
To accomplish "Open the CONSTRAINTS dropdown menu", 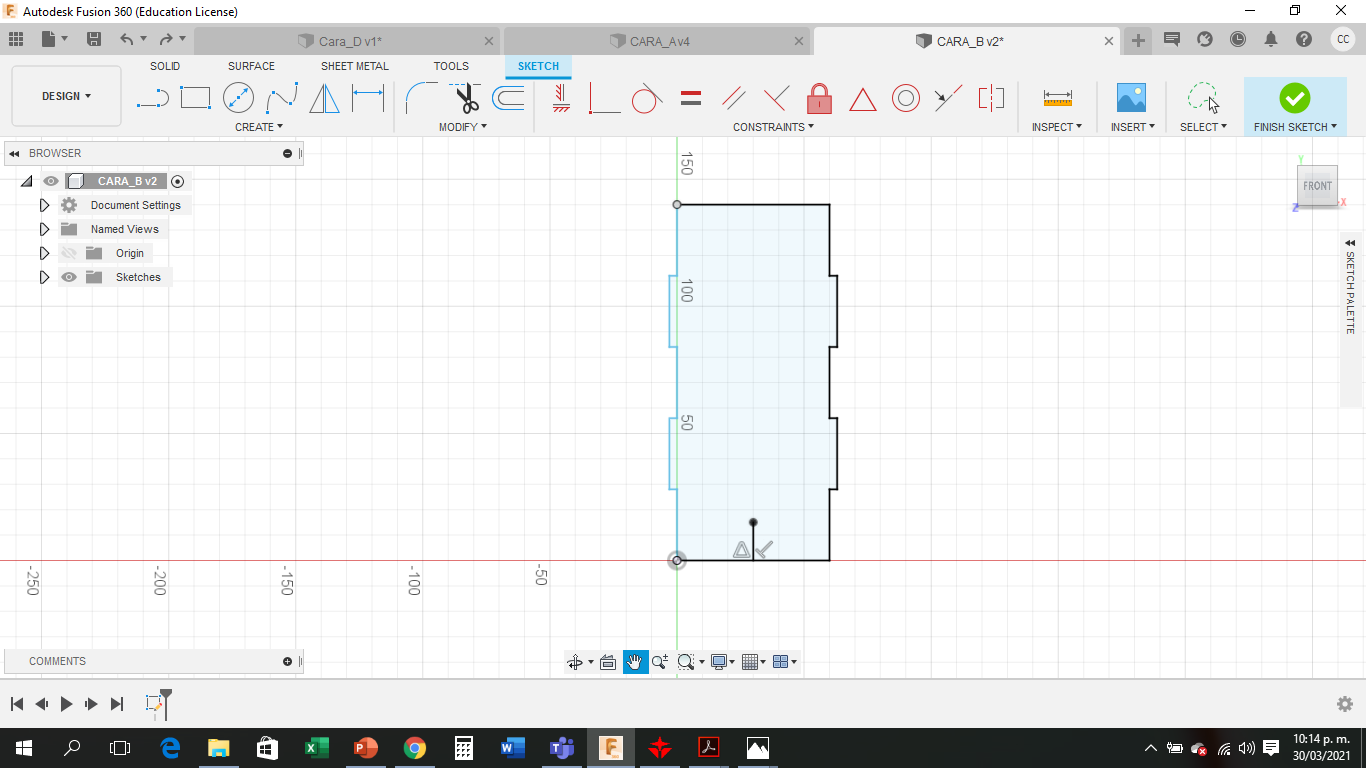I will click(774, 127).
